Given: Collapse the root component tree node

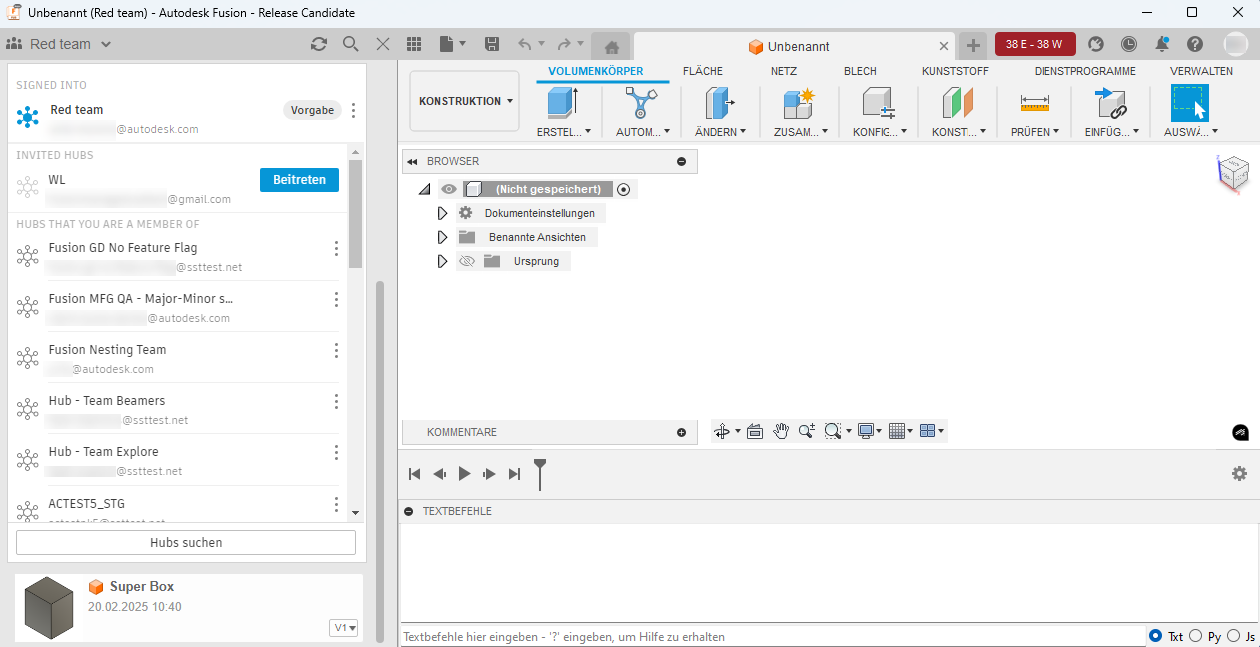Looking at the screenshot, I should click(x=424, y=189).
